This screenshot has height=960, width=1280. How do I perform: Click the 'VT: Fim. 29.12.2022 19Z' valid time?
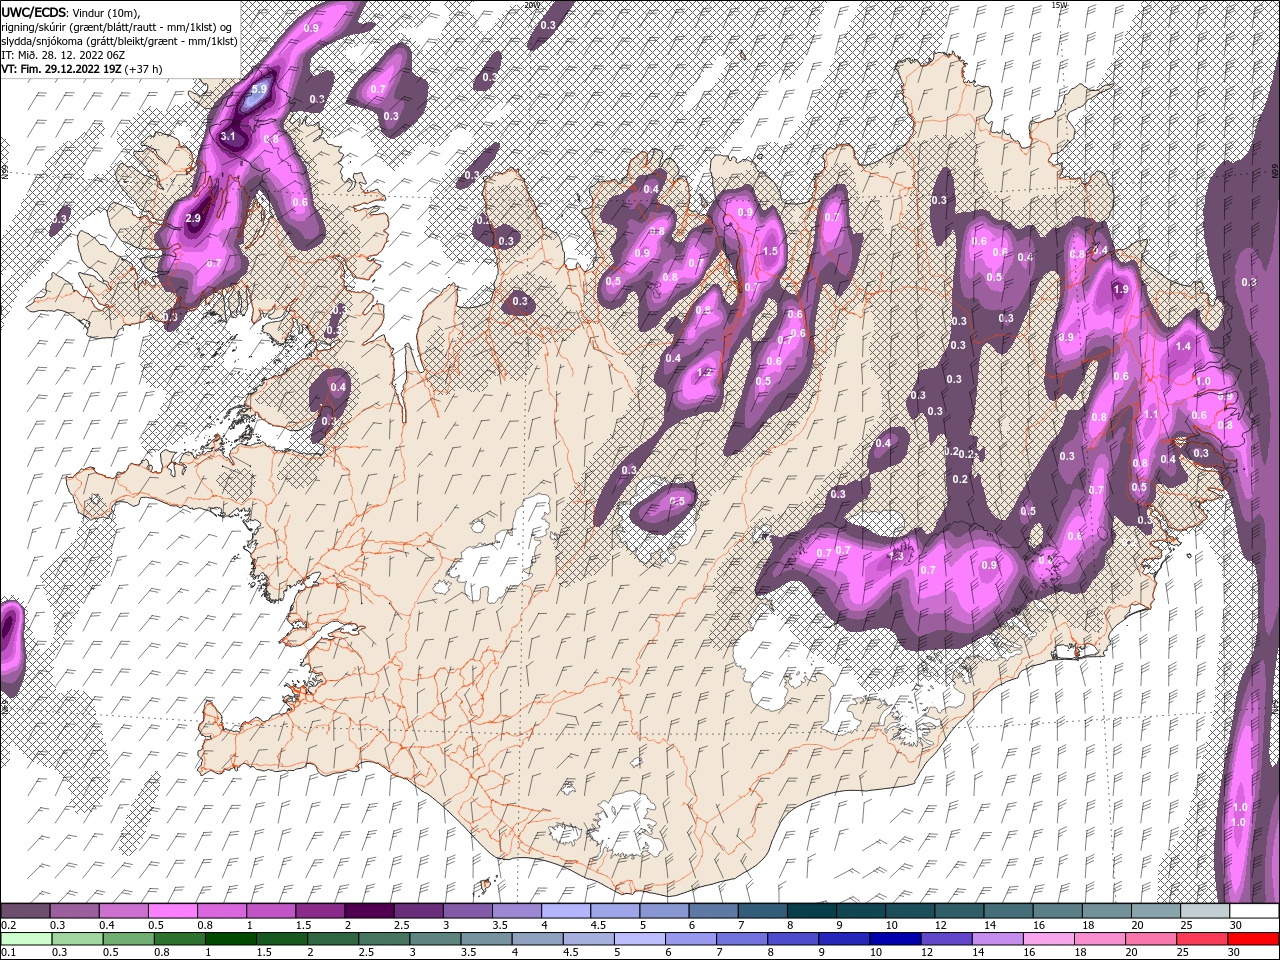[61, 69]
